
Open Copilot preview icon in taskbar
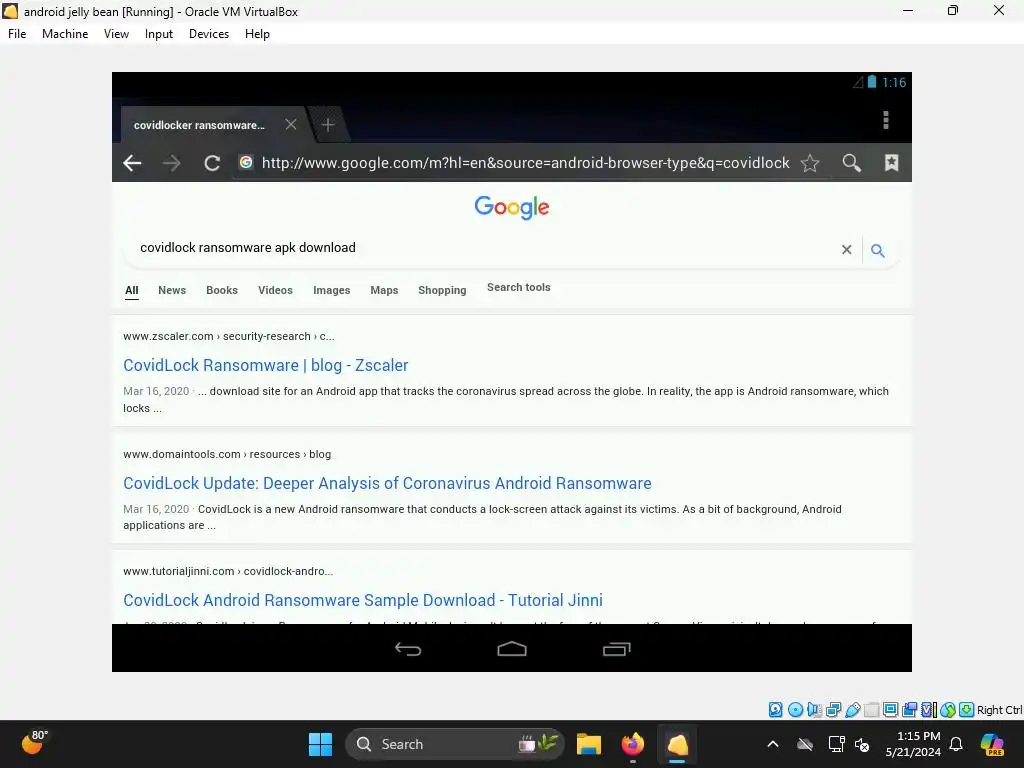point(992,744)
